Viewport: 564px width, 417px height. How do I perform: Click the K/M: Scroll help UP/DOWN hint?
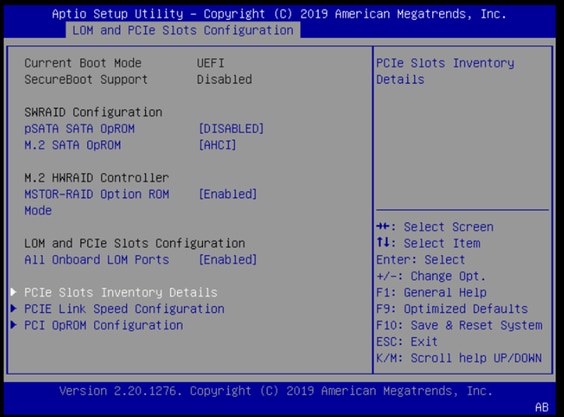coord(459,358)
